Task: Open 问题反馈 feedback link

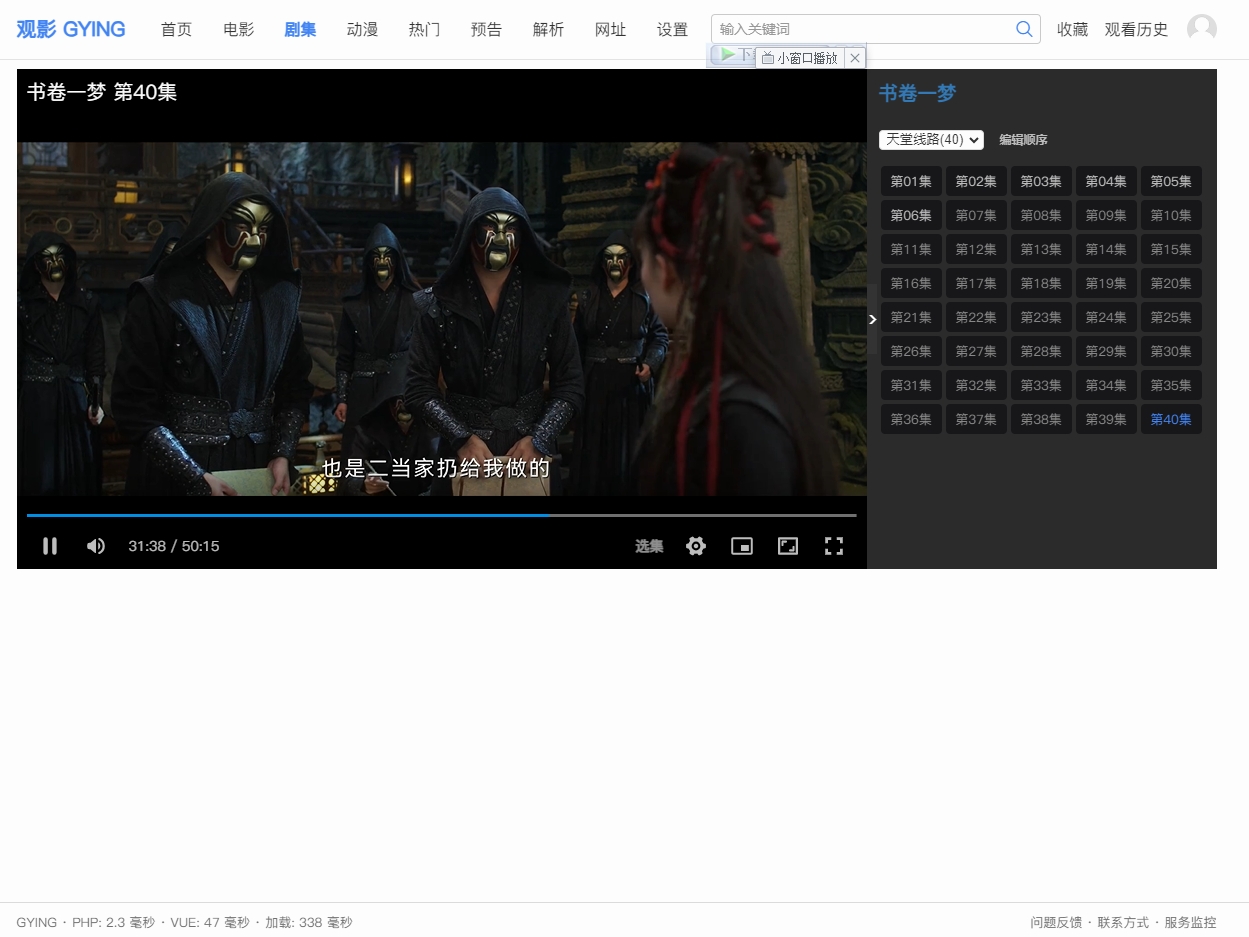Action: coord(1056,922)
